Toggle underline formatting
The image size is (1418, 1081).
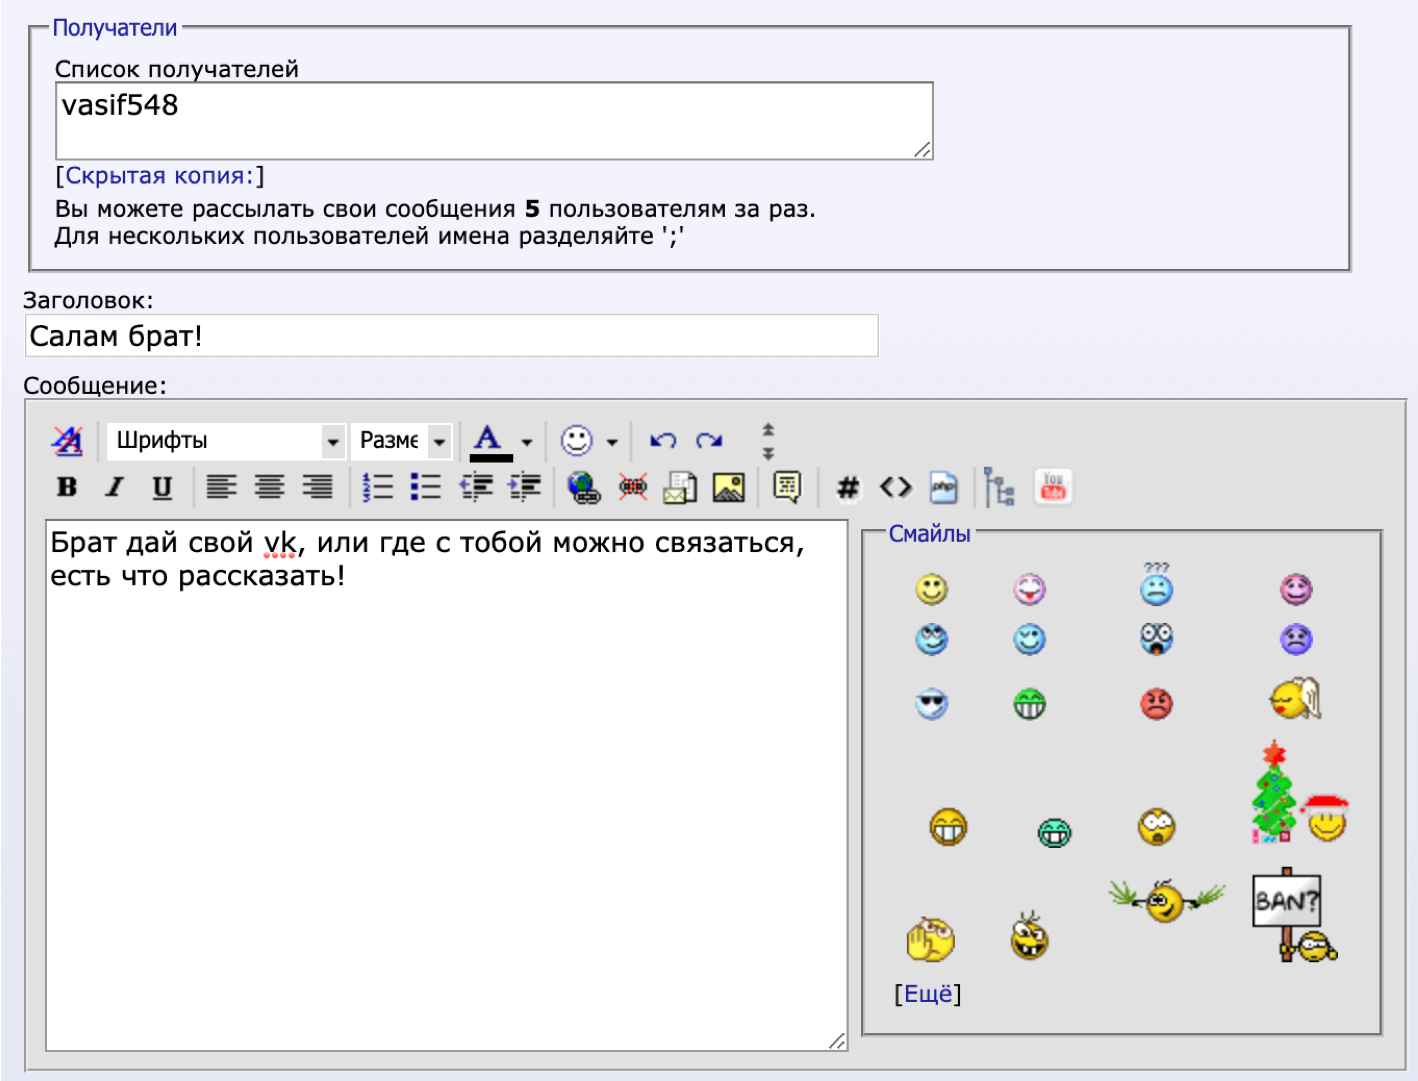(x=162, y=487)
